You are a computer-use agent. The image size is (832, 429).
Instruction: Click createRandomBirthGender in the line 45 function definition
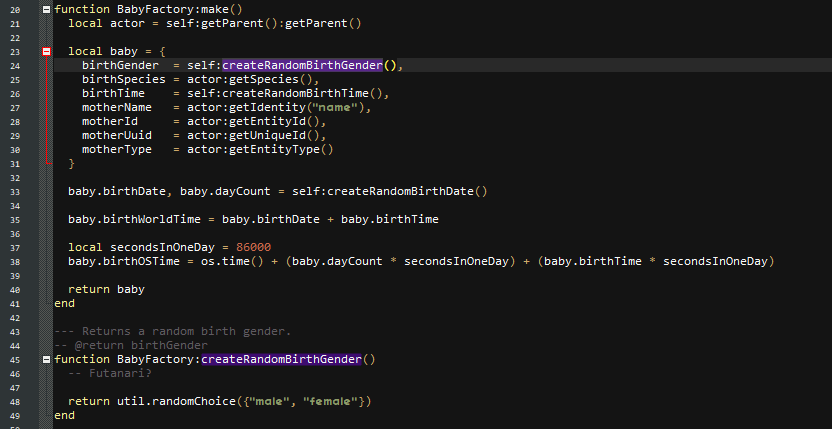click(x=281, y=359)
